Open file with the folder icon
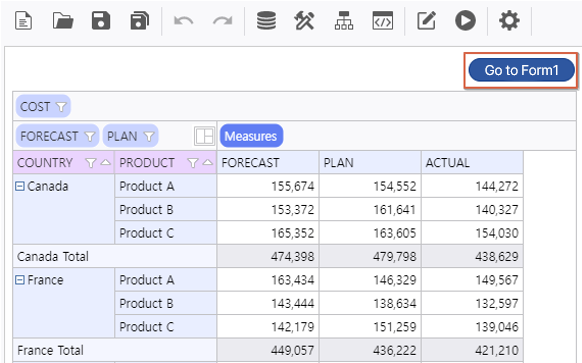Screen dimensions: 582x363 [63, 20]
